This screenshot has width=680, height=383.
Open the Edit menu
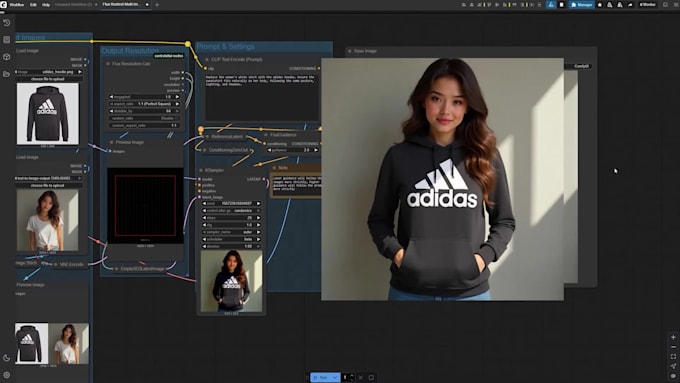[33, 5]
